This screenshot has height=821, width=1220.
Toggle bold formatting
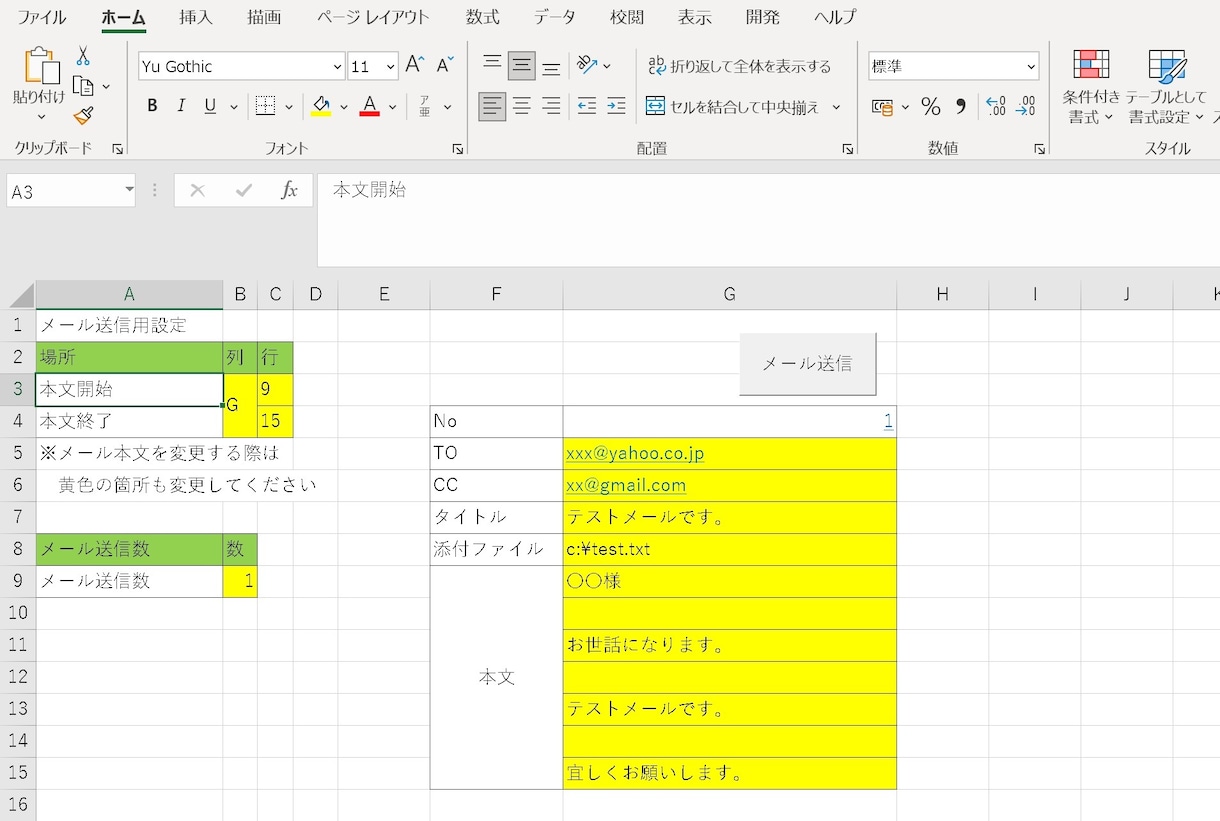click(152, 106)
